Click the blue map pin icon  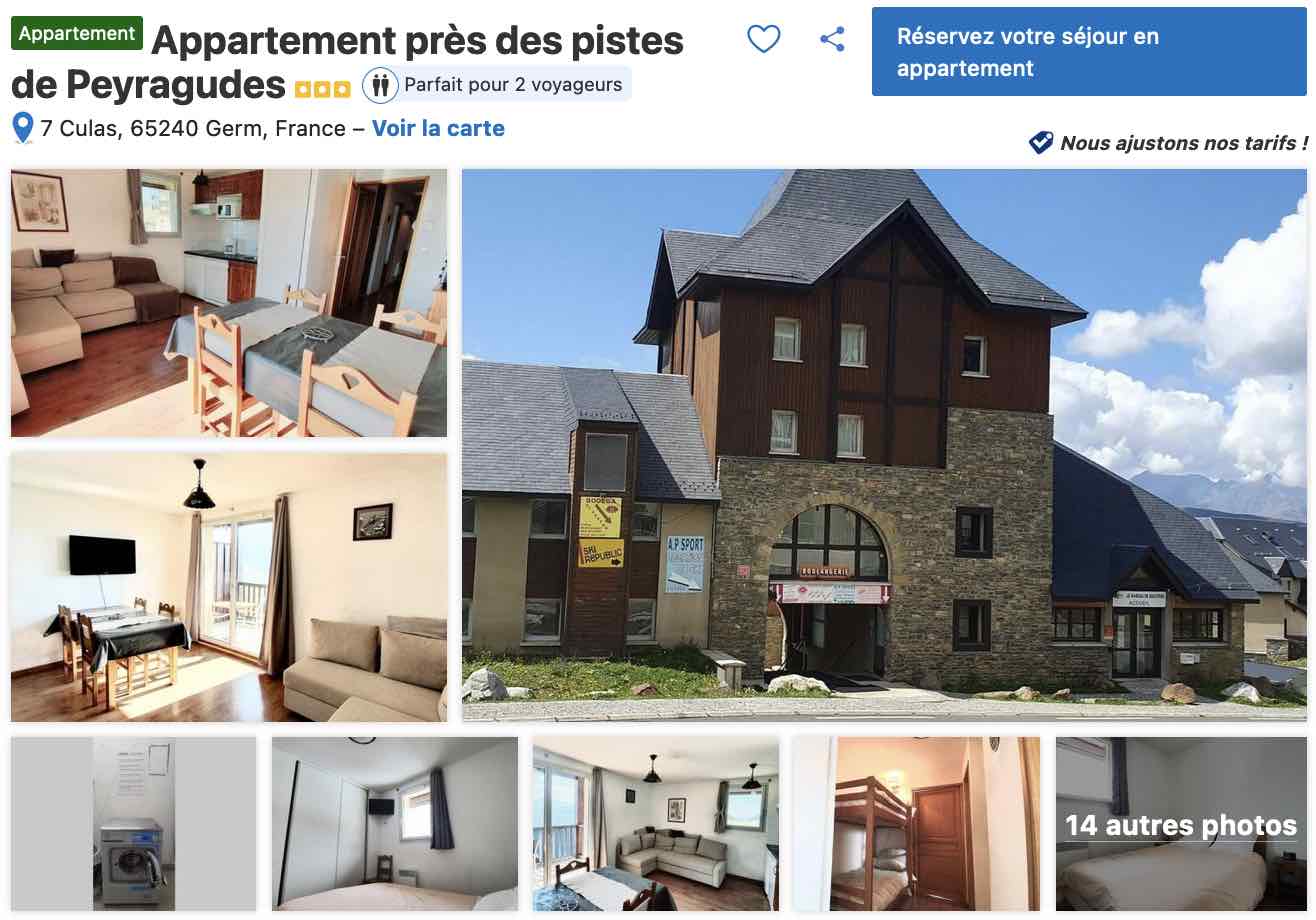point(23,128)
